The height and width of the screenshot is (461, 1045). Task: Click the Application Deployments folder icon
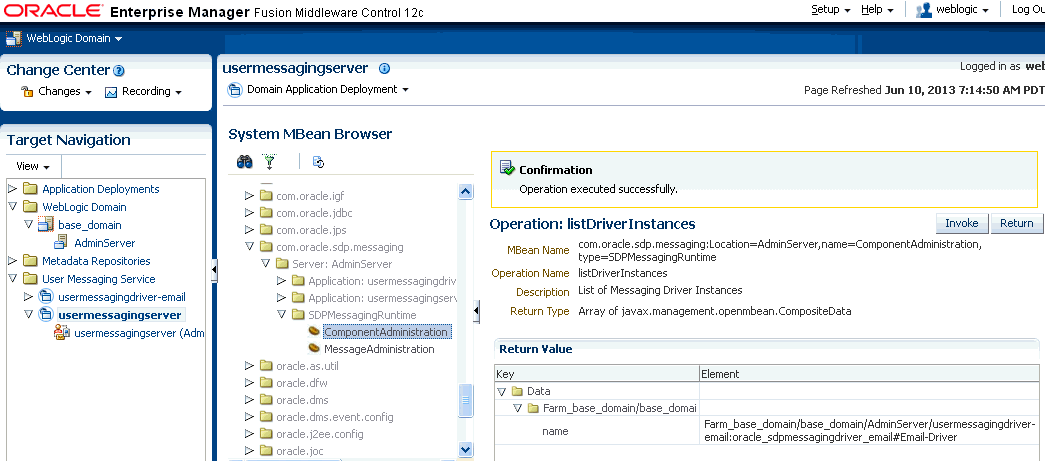30,189
